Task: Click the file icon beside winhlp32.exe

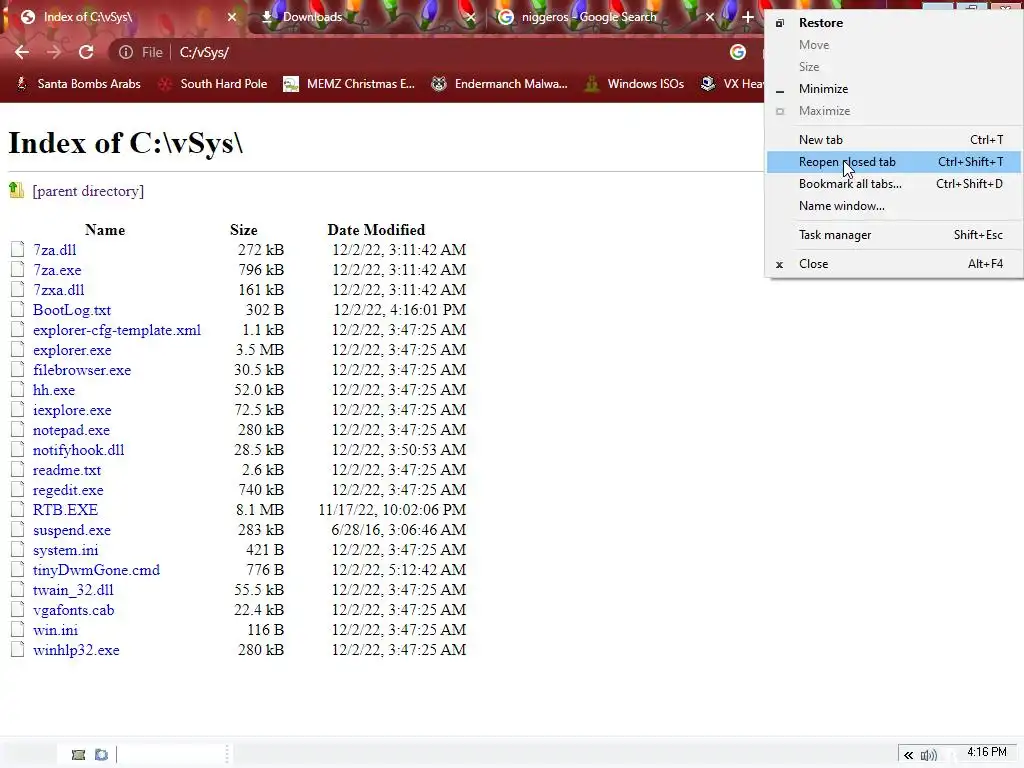Action: (x=18, y=649)
